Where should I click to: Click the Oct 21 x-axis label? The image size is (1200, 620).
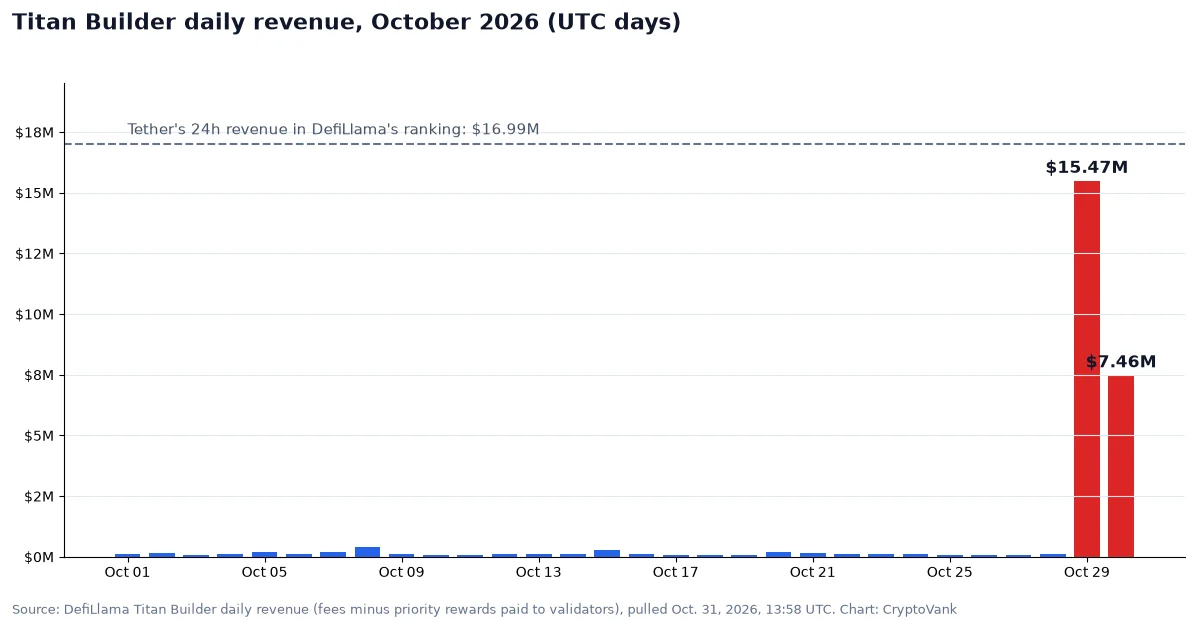pyautogui.click(x=812, y=572)
